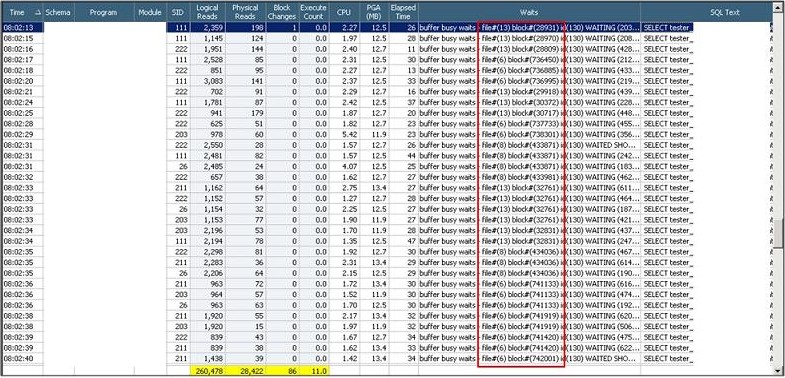Sort by the Waits column header
This screenshot has height=378, width=785.
pos(529,13)
